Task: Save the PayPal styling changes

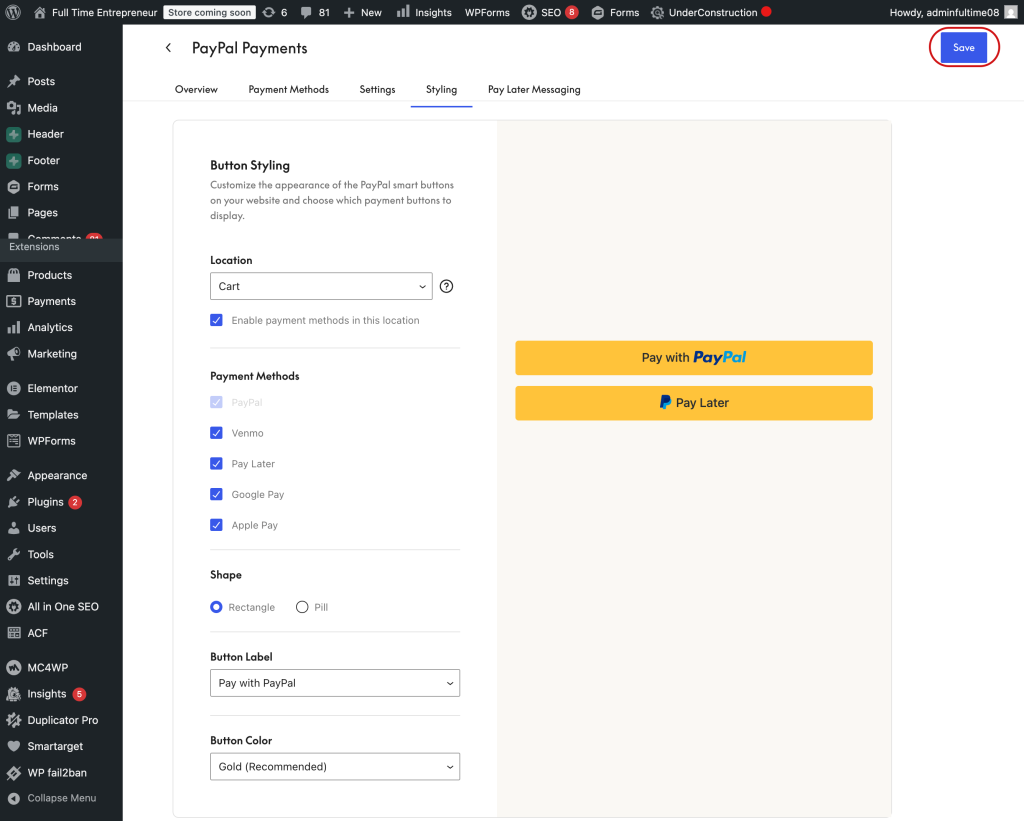Action: coord(964,48)
